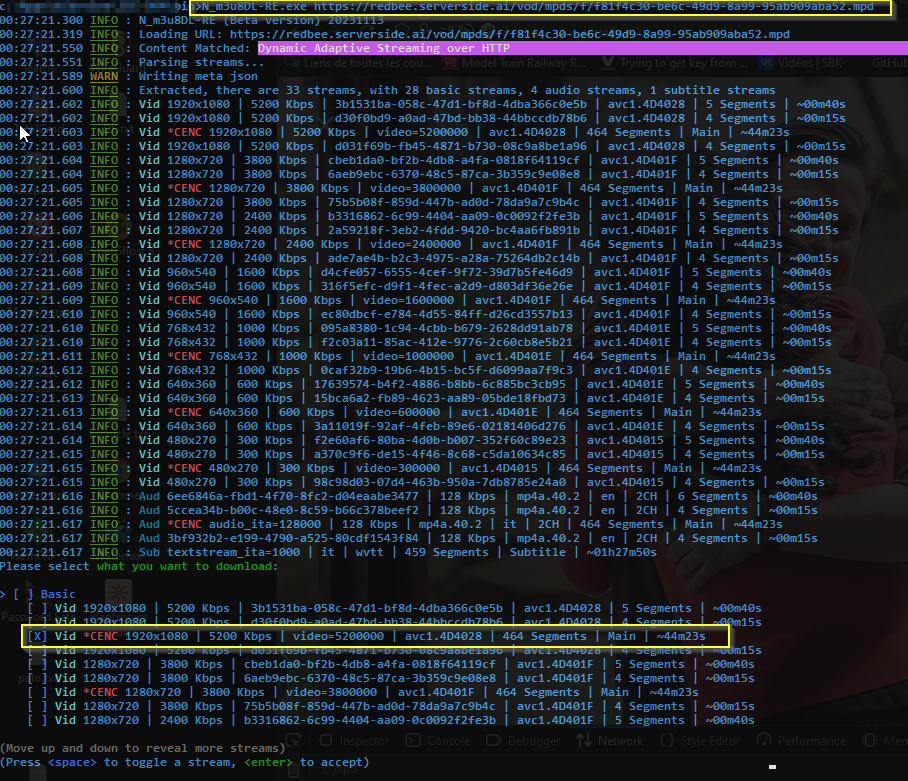The image size is (908, 781).
Task: Click 'Please select what you want to download' prompt
Action: pyautogui.click(x=139, y=566)
